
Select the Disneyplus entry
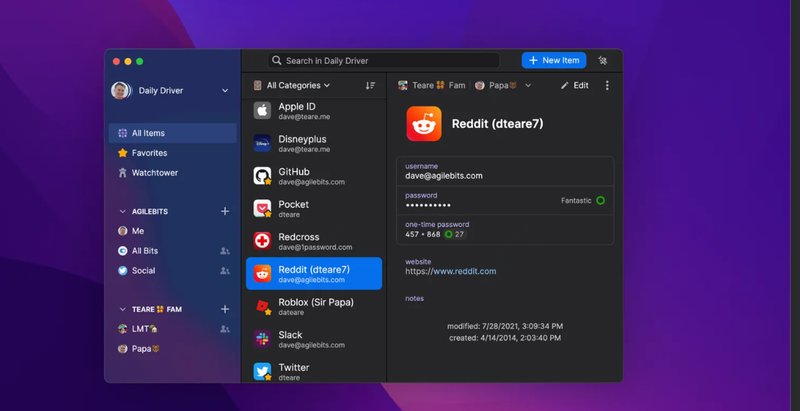coord(313,144)
